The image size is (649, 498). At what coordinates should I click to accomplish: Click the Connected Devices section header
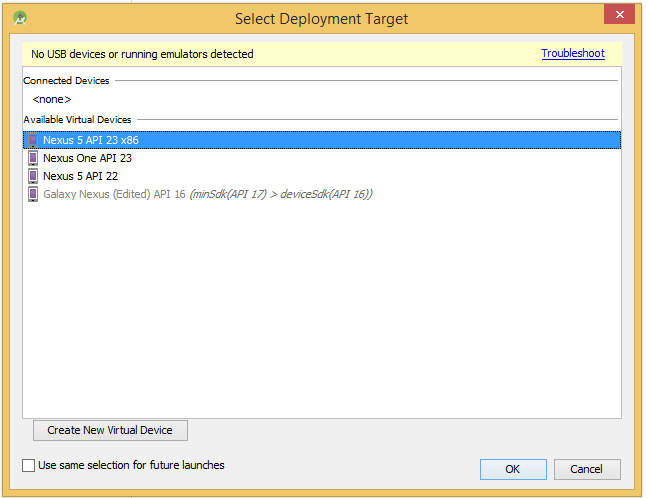[x=66, y=81]
